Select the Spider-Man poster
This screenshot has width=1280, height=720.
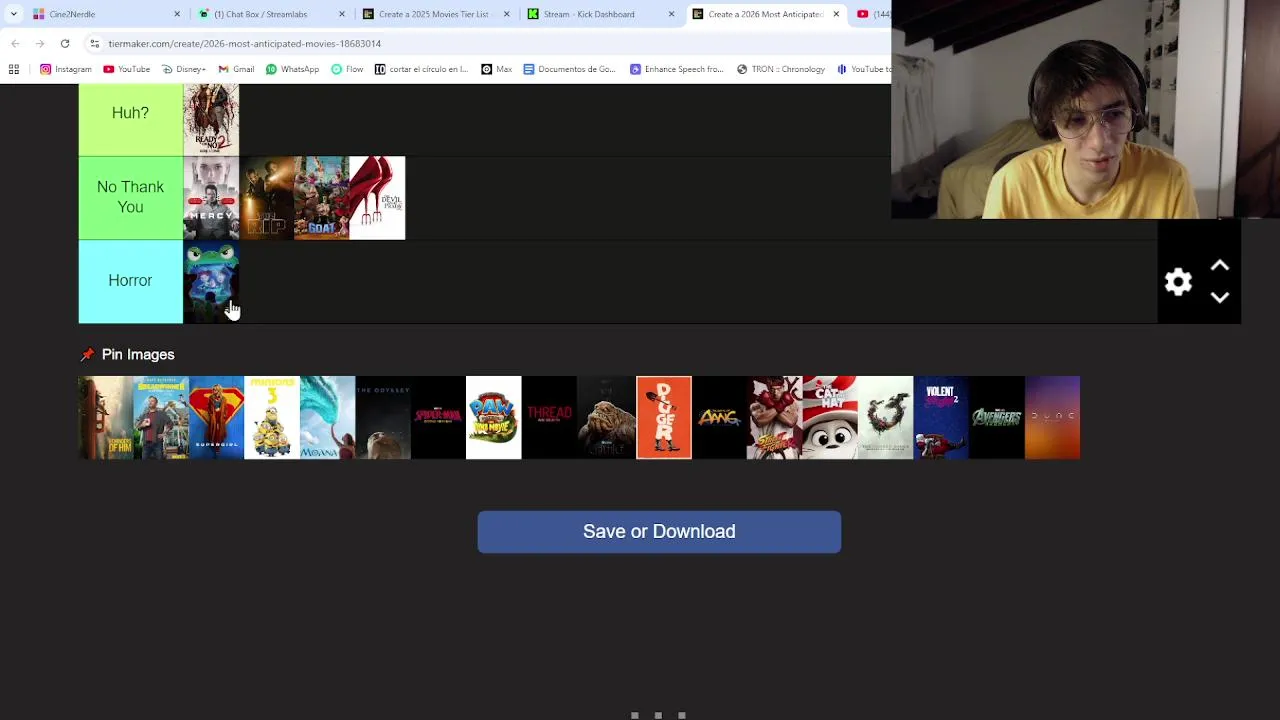[x=438, y=417]
